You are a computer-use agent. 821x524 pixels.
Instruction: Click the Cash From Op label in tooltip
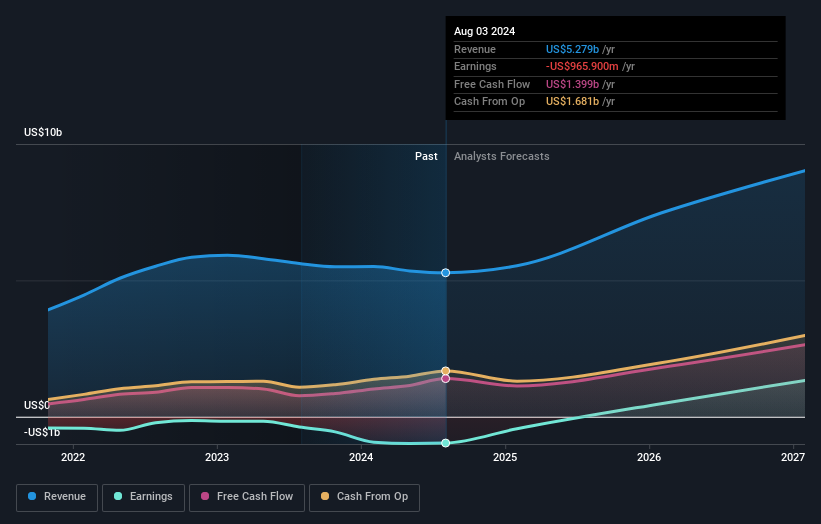pyautogui.click(x=489, y=102)
